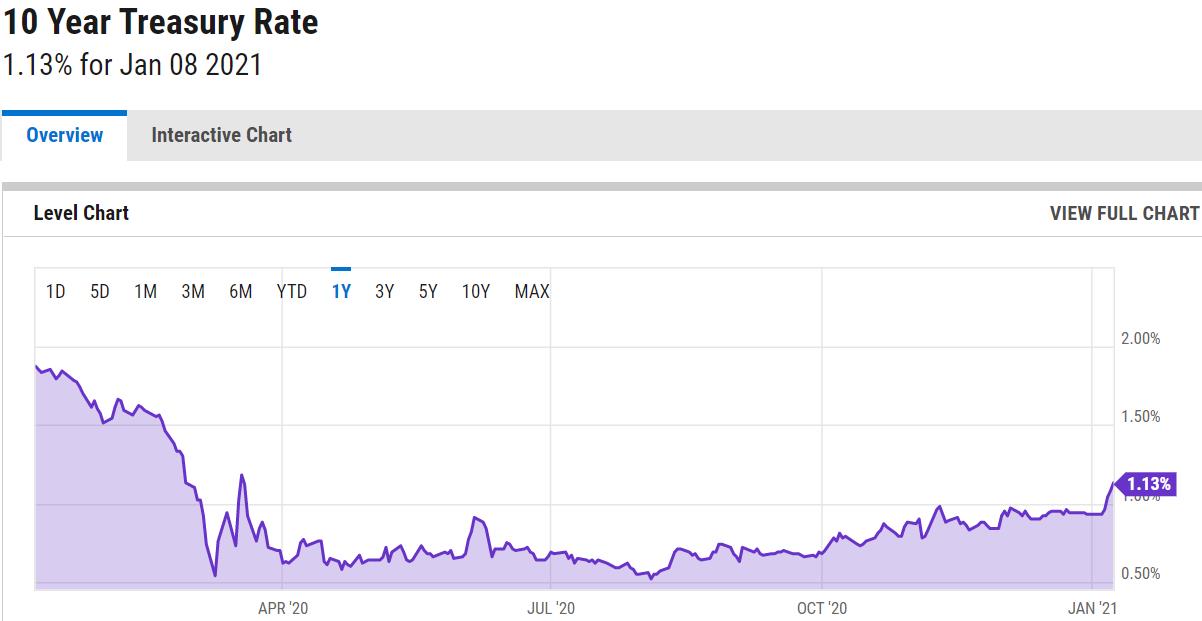Switch to the Overview tab
The width and height of the screenshot is (1202, 621).
coord(64,135)
